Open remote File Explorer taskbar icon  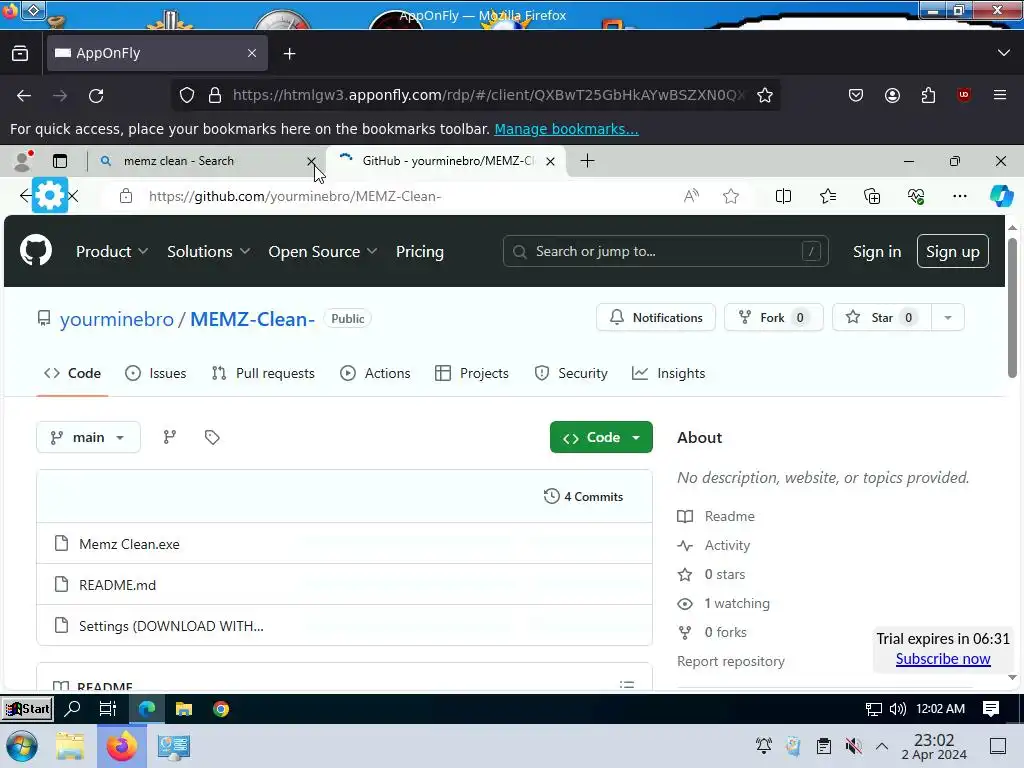tap(184, 709)
